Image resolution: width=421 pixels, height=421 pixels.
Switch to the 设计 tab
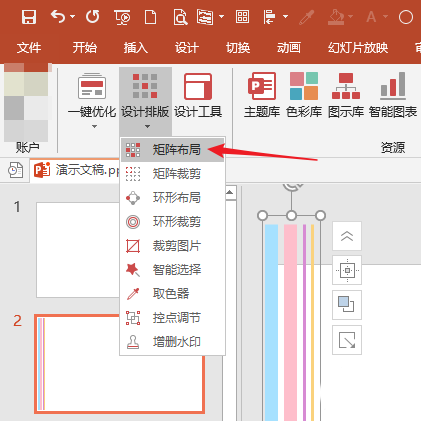point(187,48)
